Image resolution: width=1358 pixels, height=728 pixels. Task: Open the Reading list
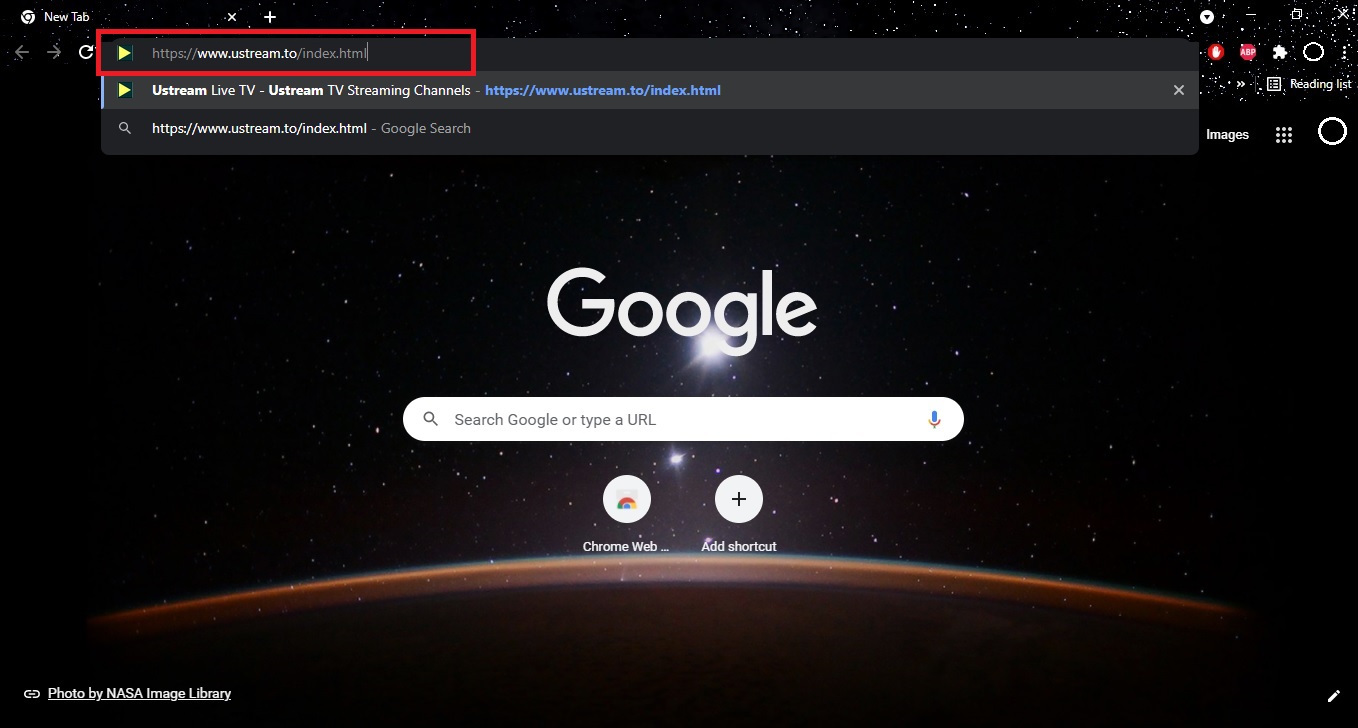1308,84
